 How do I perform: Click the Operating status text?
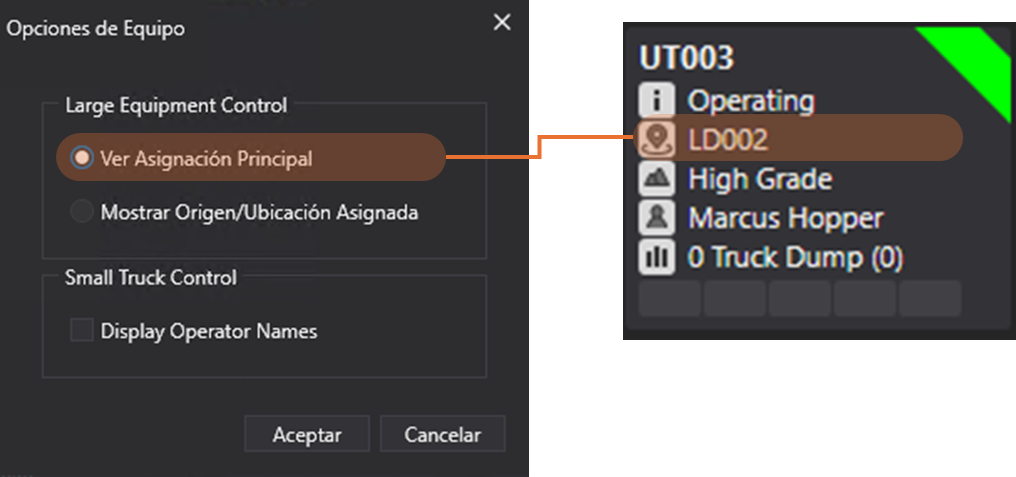750,100
